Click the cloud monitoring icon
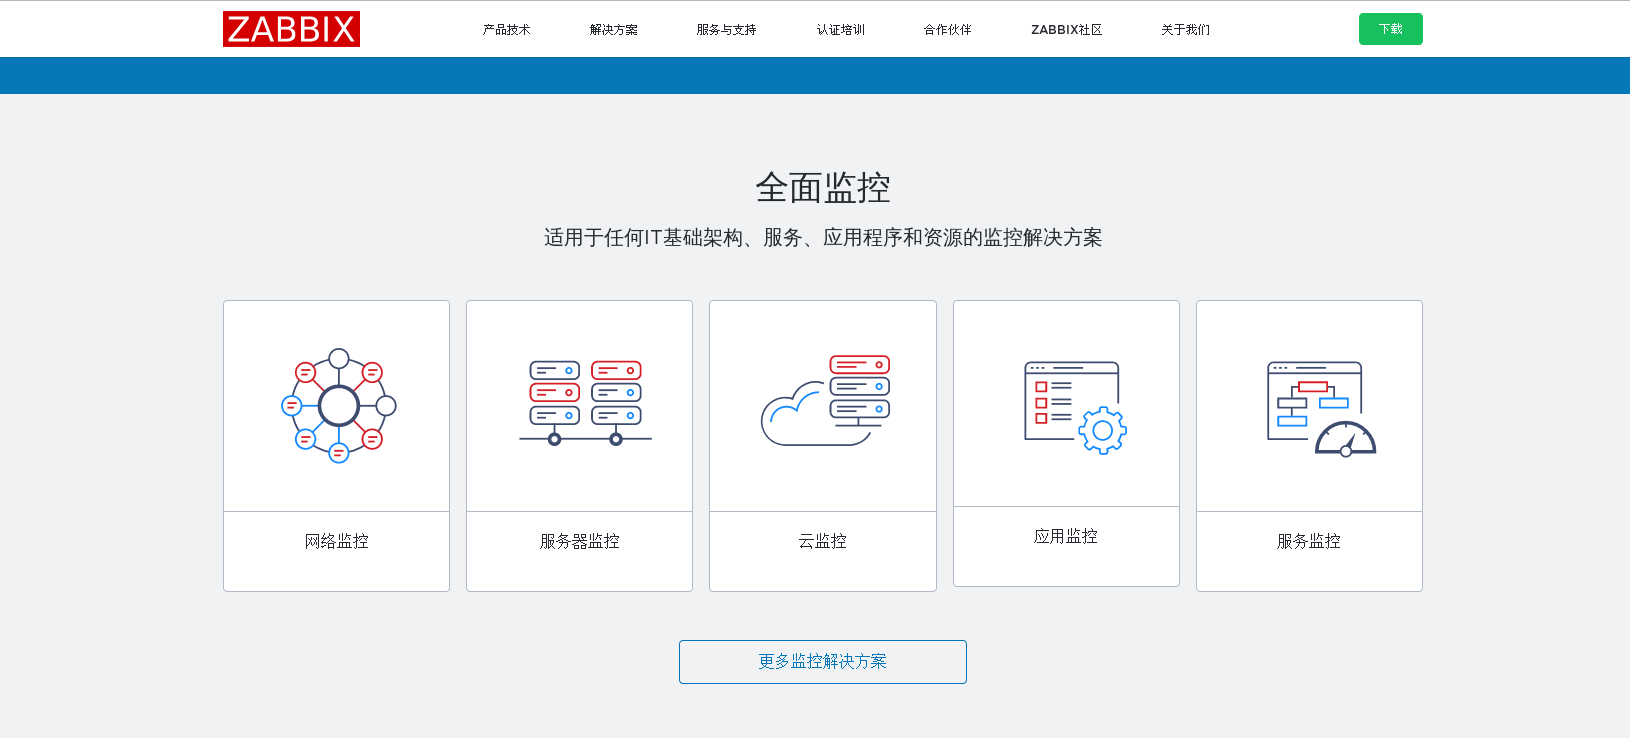The image size is (1630, 738). click(825, 400)
